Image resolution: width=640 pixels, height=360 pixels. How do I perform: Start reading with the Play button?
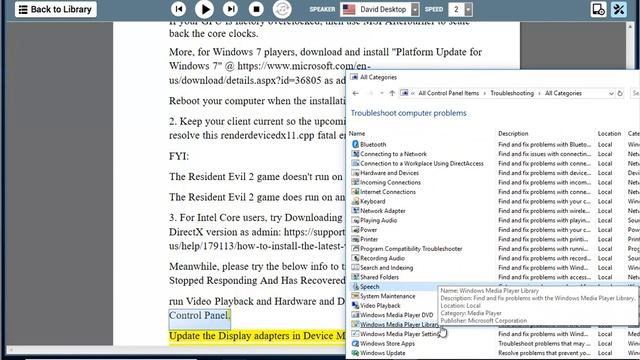pos(204,9)
